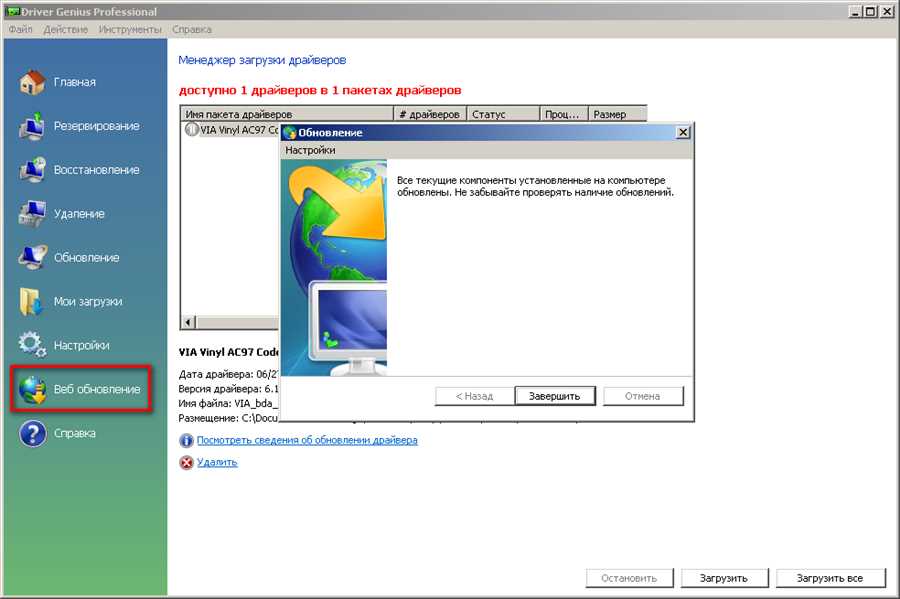This screenshot has height=599, width=900.
Task: Open Настройки menu in the Обновление dialog
Action: tap(310, 150)
